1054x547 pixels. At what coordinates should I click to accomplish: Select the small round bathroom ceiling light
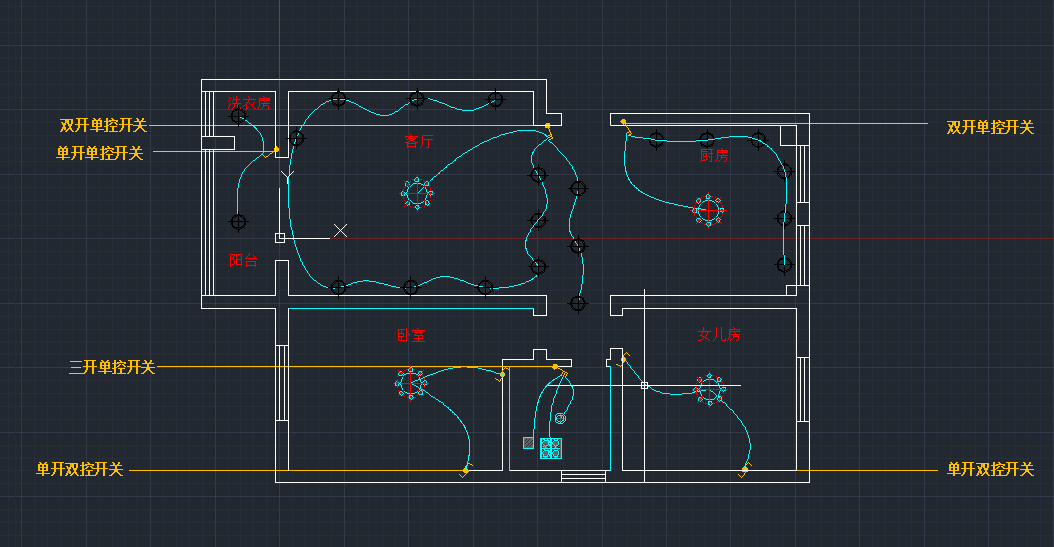(x=560, y=419)
